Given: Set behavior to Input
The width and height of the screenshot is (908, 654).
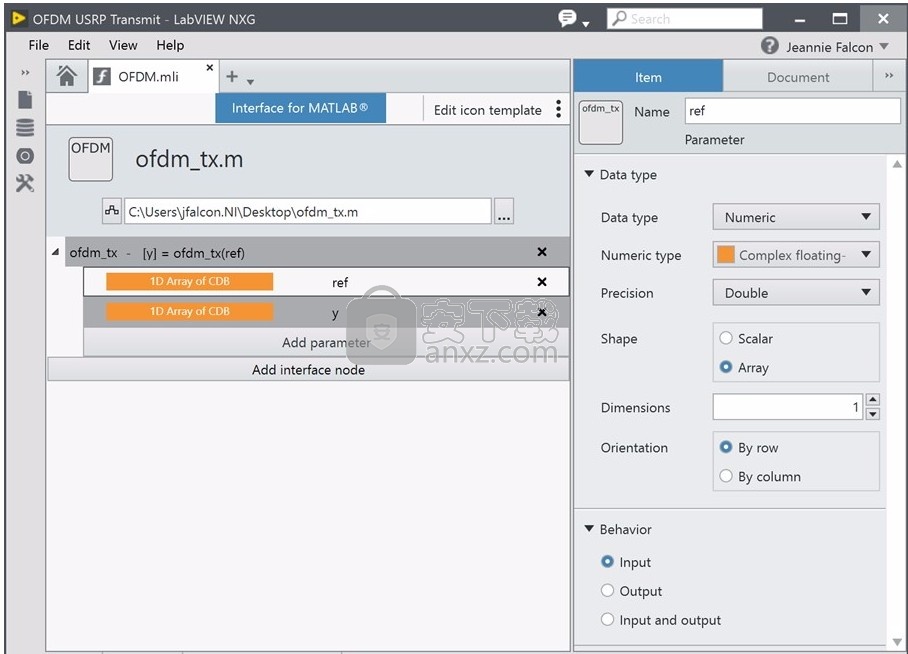Looking at the screenshot, I should pyautogui.click(x=607, y=562).
